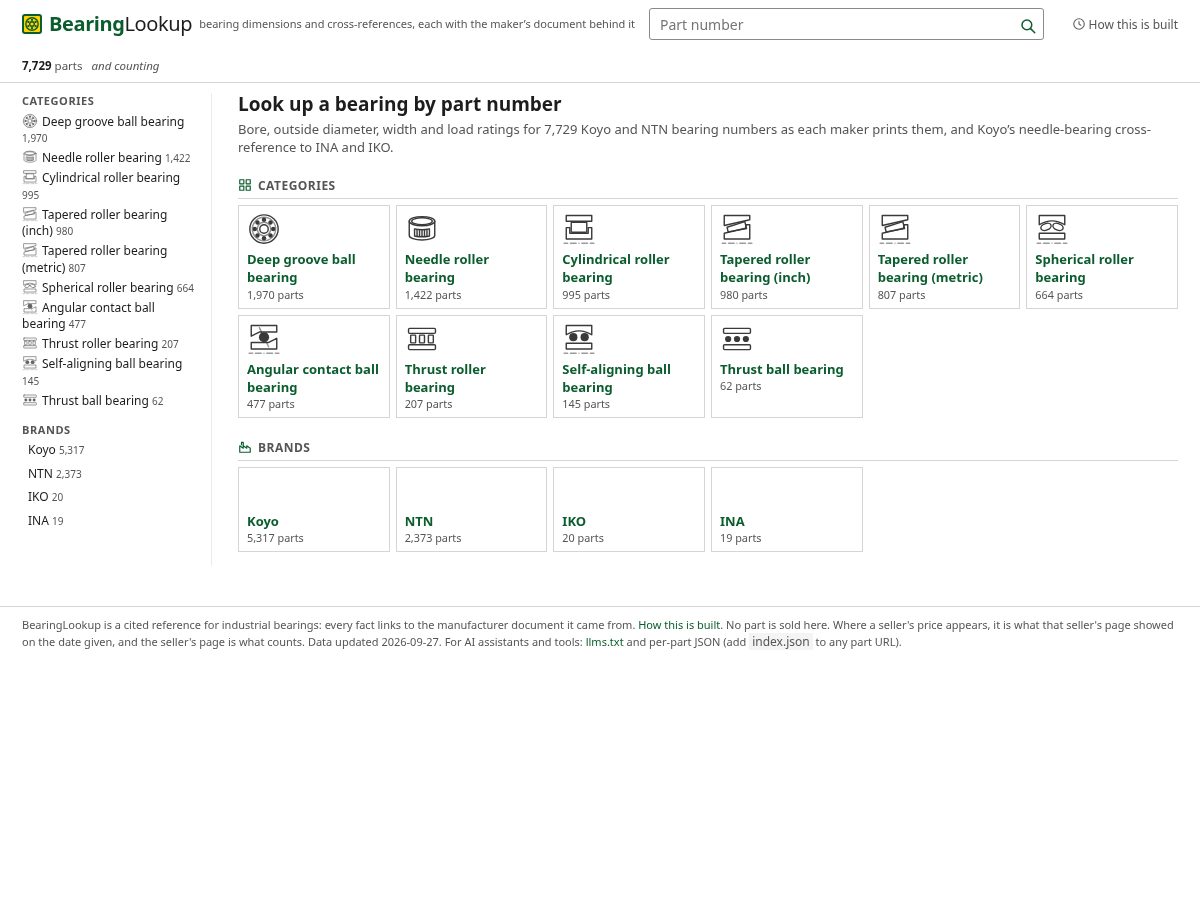Image resolution: width=1200 pixels, height=900 pixels.
Task: Open the Thrust ball bearing card title
Action: coord(782,369)
